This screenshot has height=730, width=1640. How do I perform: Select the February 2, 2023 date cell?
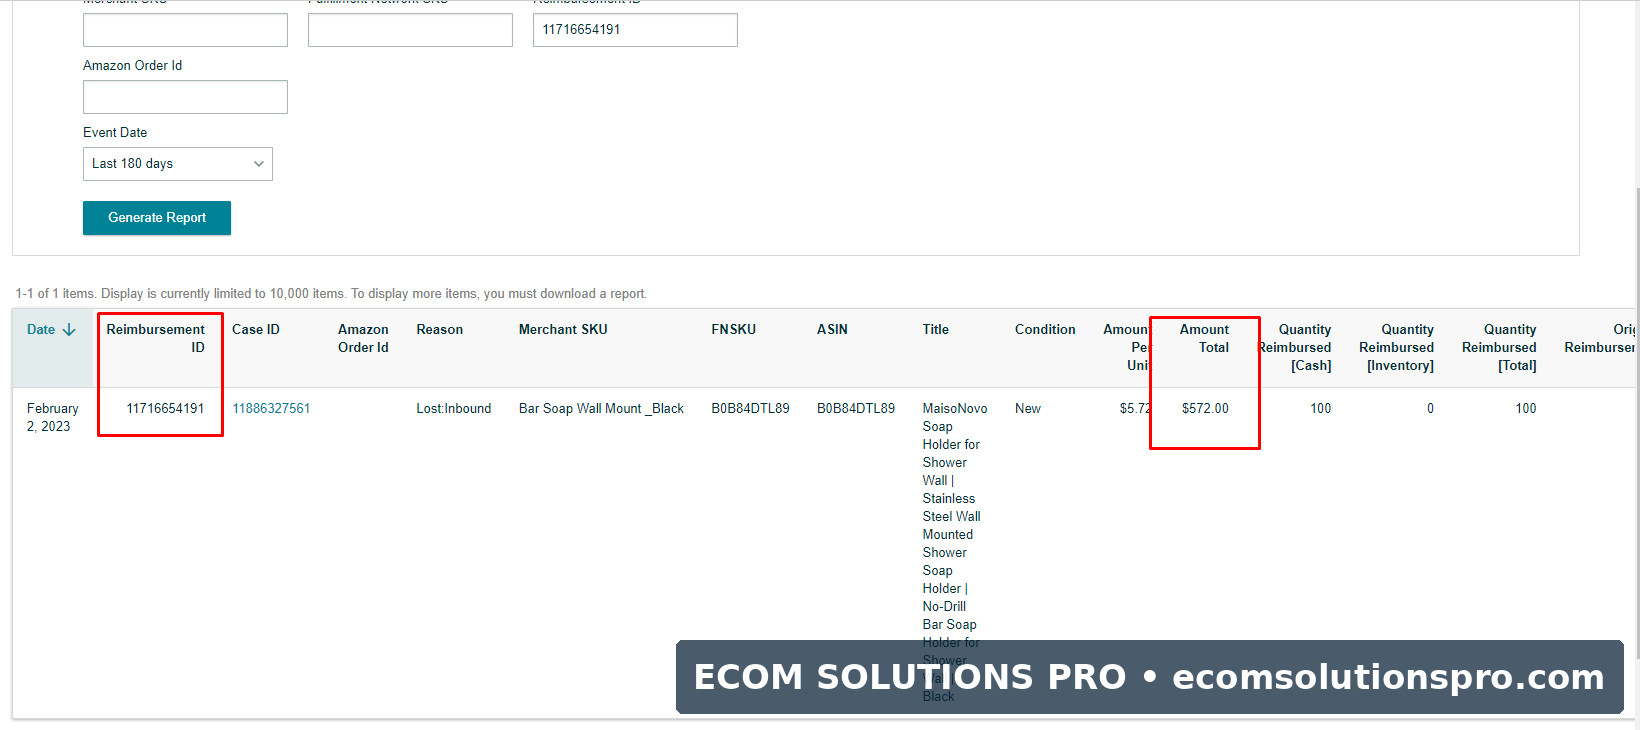pos(53,417)
